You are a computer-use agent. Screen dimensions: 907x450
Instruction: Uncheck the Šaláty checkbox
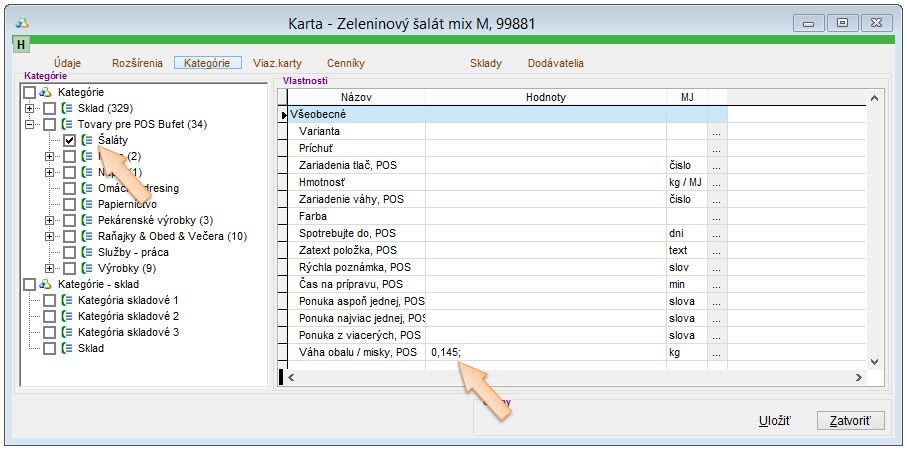coord(70,141)
